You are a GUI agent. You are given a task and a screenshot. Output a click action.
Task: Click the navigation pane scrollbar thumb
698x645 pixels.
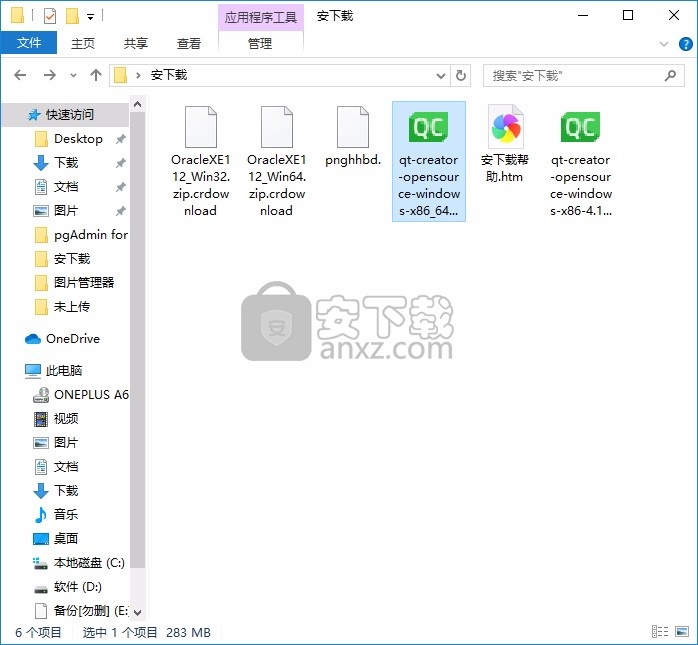click(x=138, y=341)
